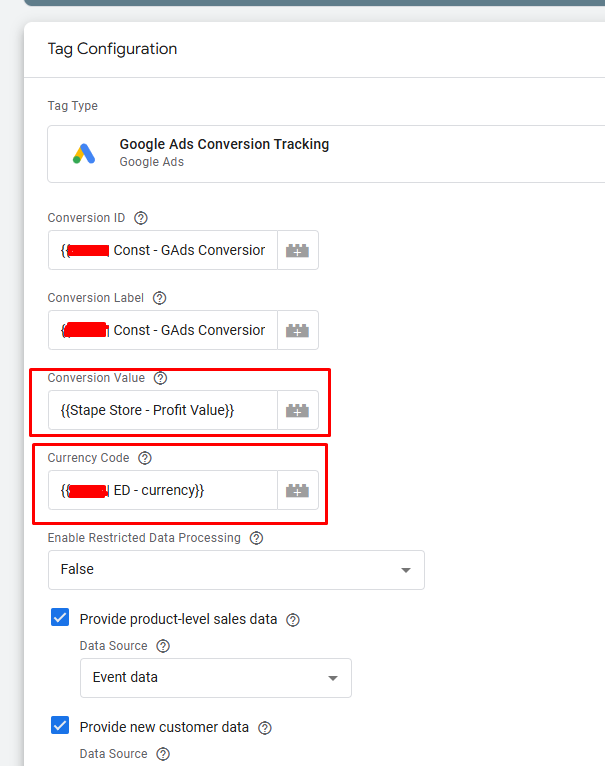This screenshot has width=605, height=766.
Task: Open the Event data source dropdown
Action: [216, 678]
